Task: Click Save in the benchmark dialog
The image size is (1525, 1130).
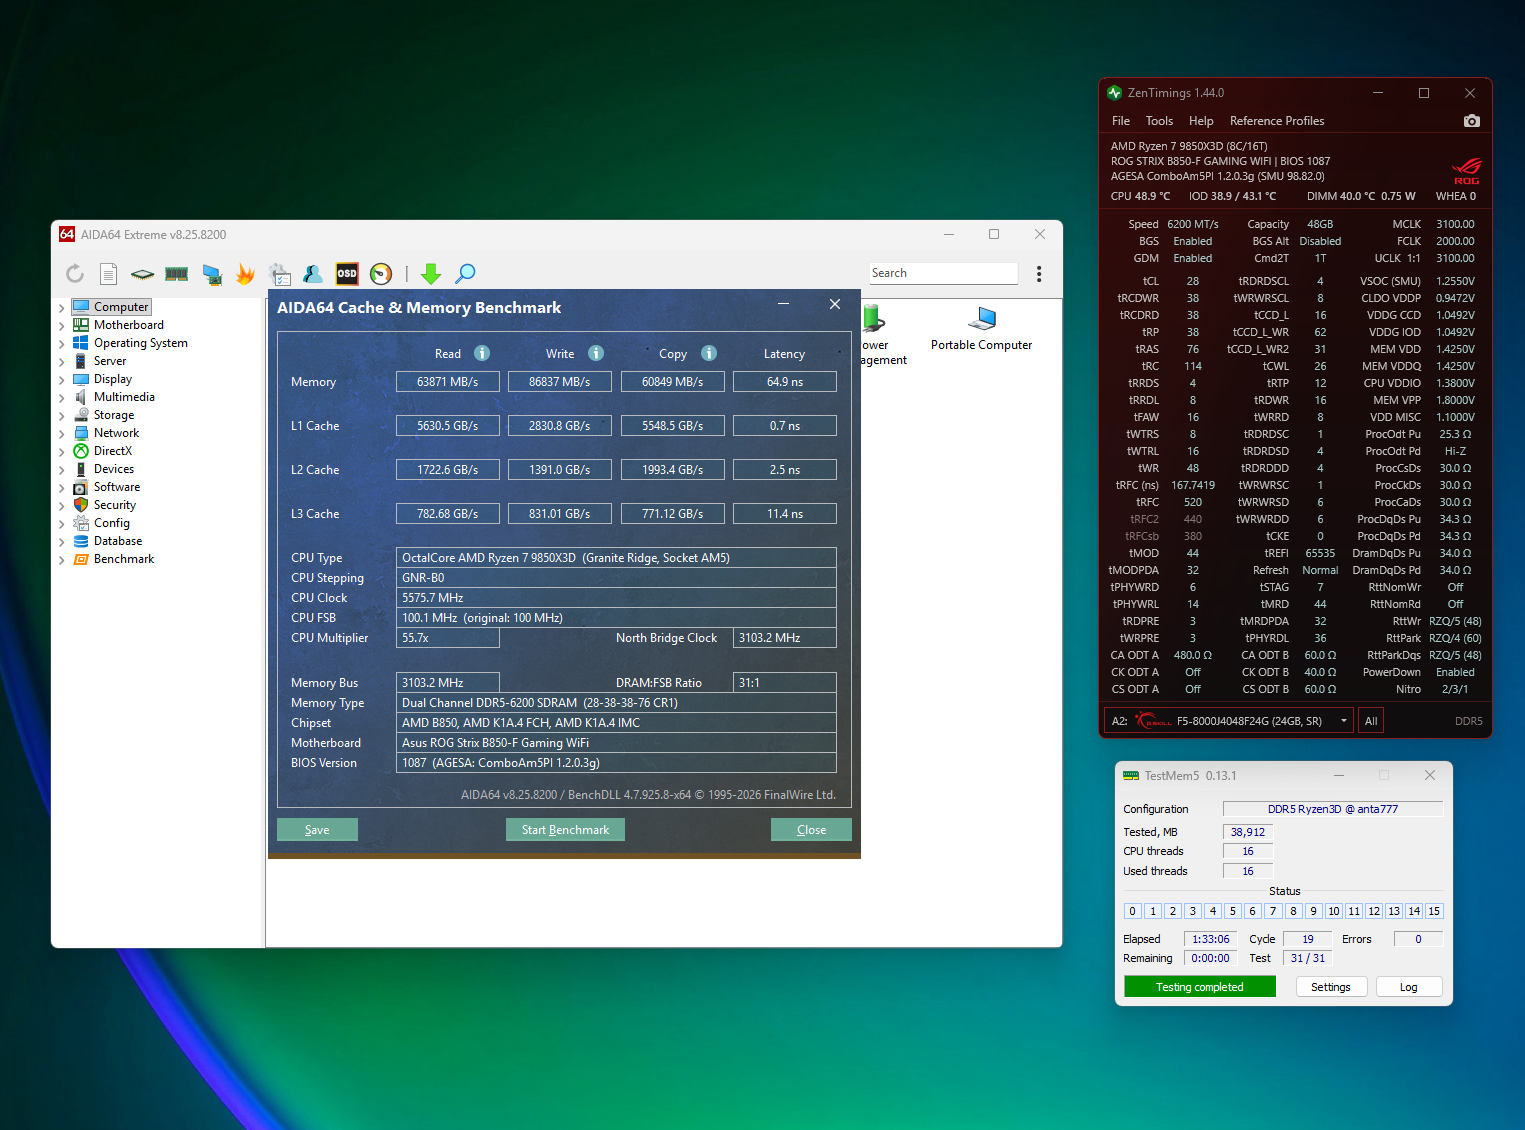Action: click(x=317, y=830)
